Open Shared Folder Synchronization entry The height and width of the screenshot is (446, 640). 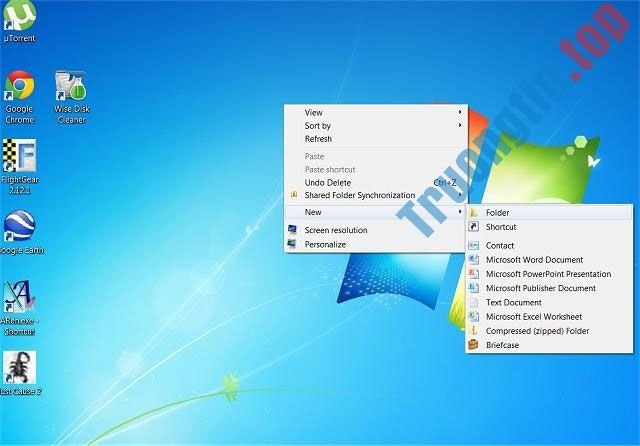tap(359, 196)
